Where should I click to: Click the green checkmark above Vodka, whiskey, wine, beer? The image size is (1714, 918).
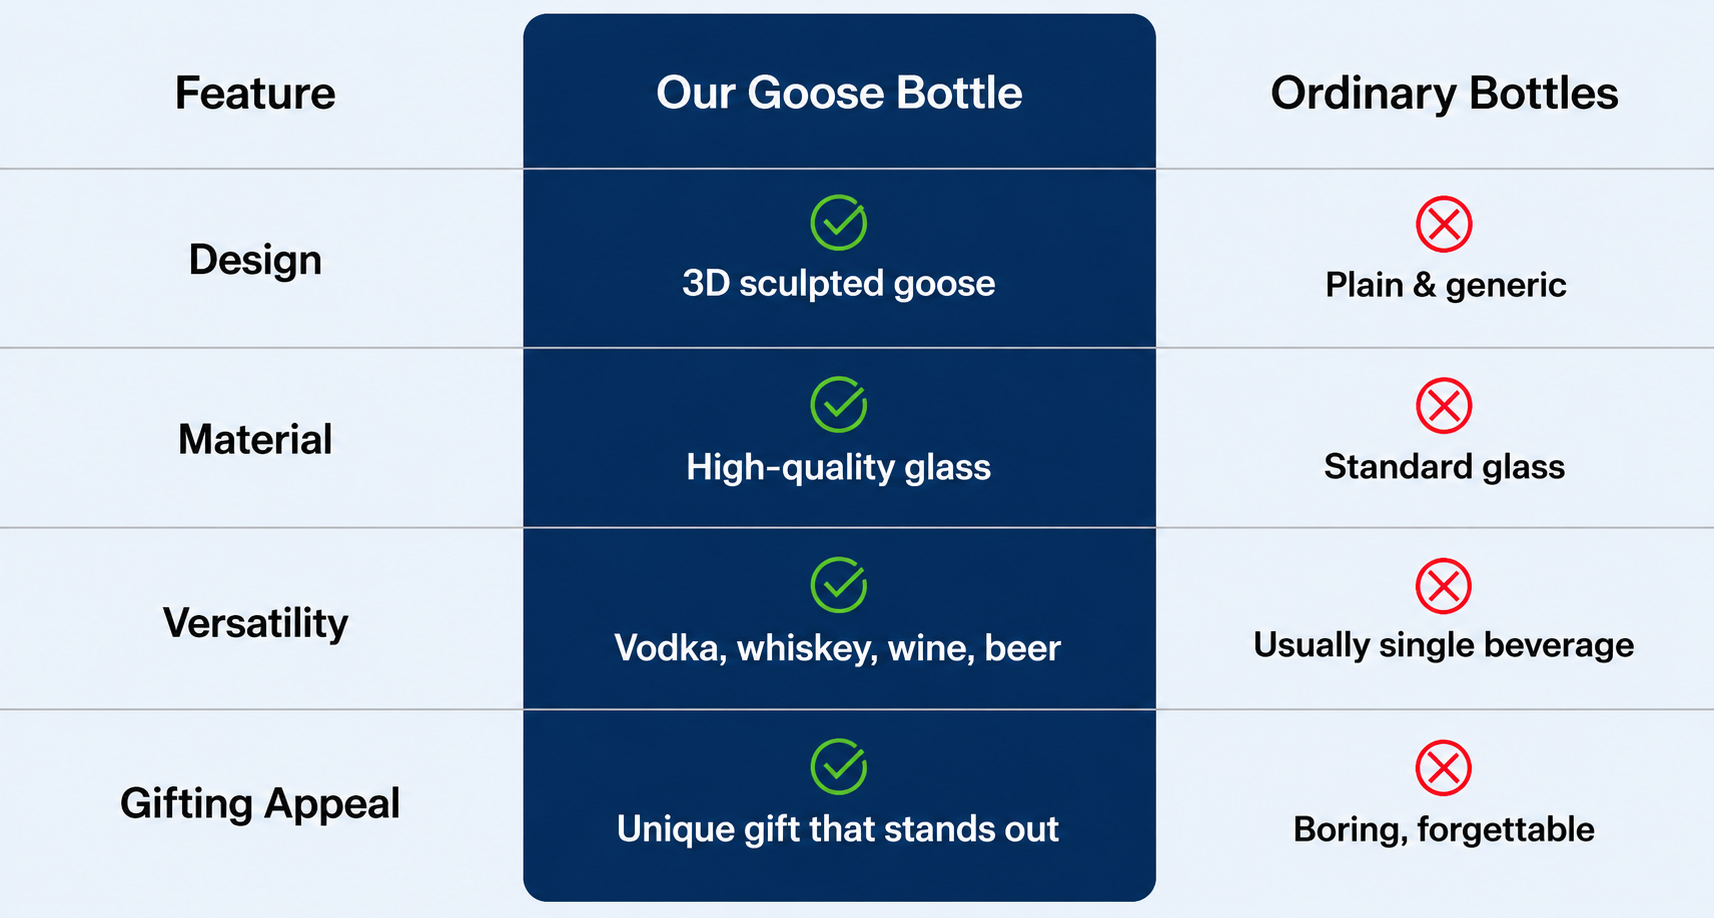tap(839, 585)
